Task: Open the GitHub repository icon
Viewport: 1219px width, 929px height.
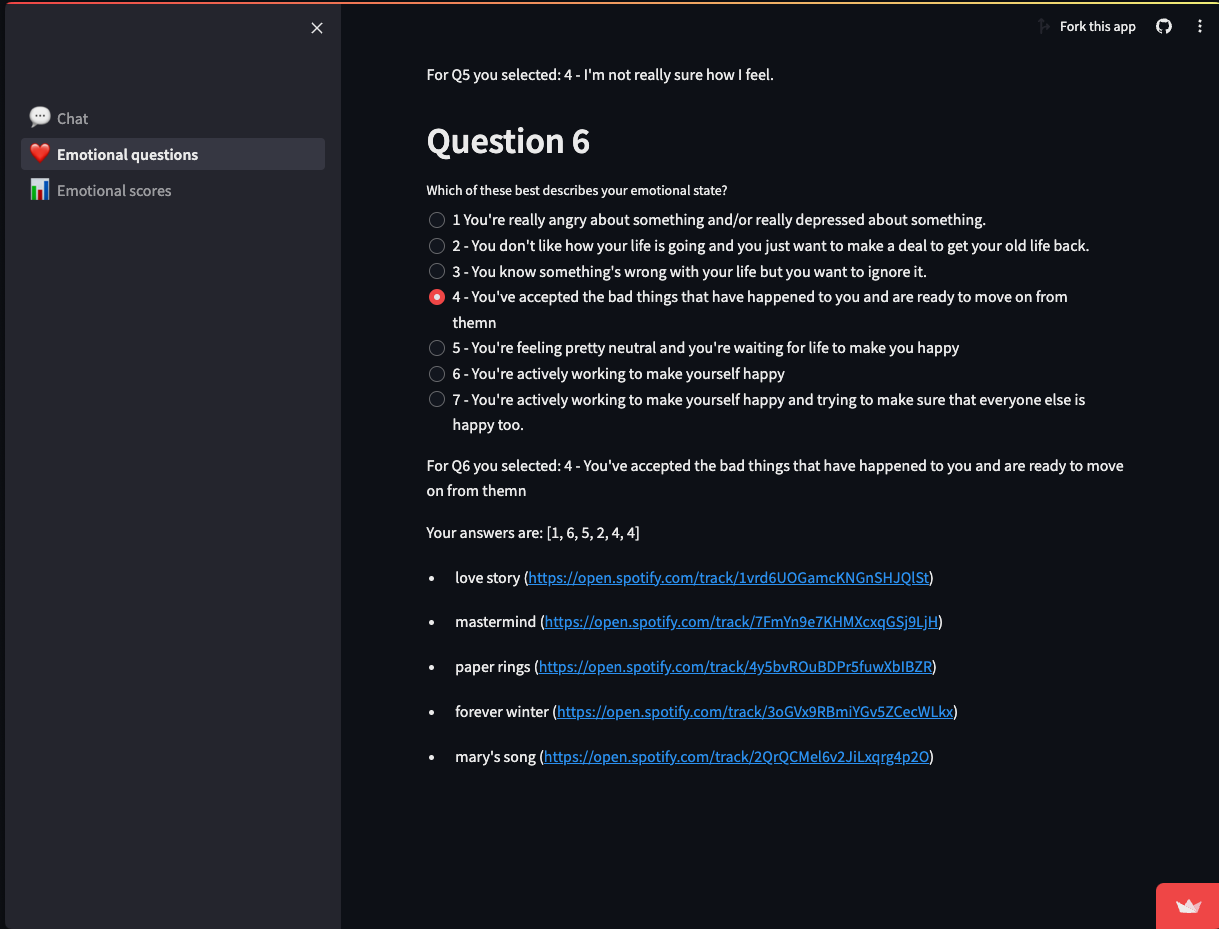Action: tap(1164, 27)
